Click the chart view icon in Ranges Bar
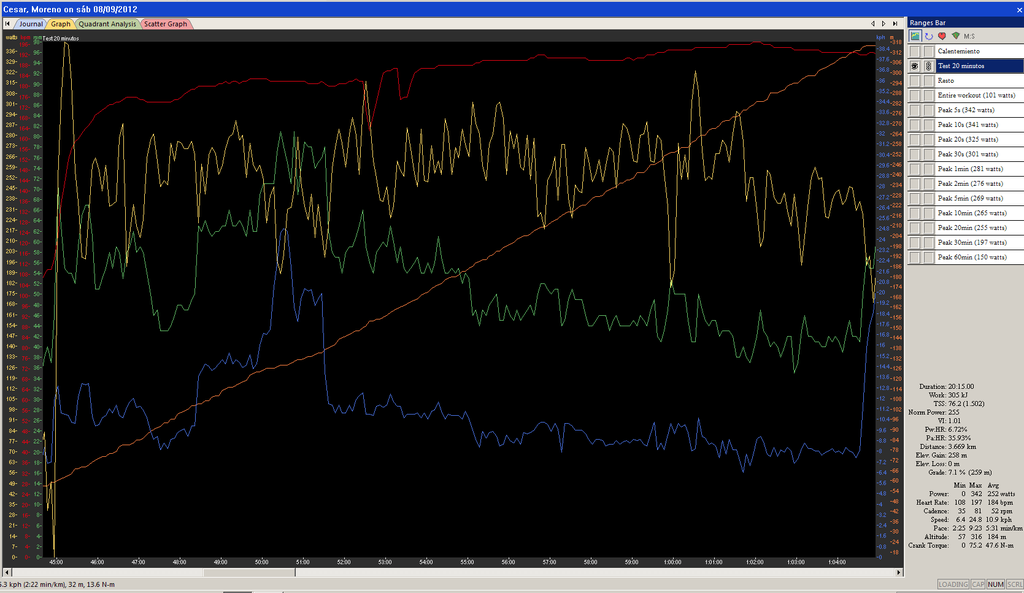Viewport: 1024px width, 593px height. (915, 36)
